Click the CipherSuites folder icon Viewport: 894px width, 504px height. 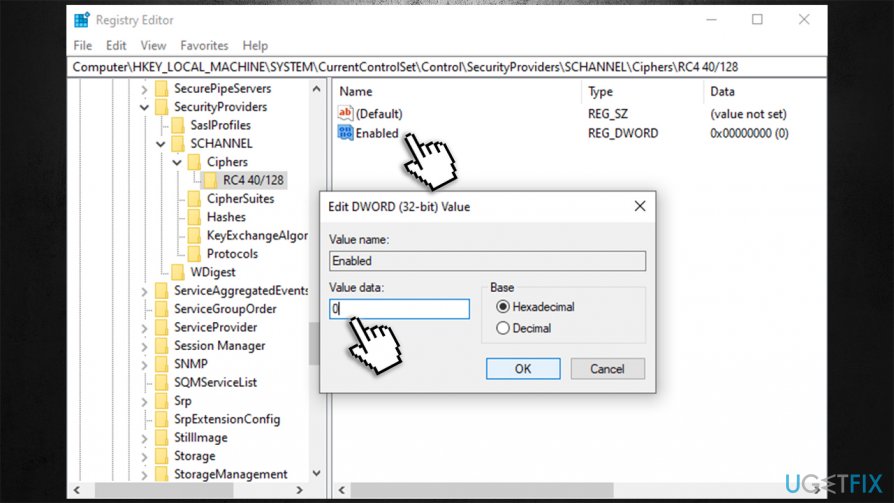click(194, 198)
